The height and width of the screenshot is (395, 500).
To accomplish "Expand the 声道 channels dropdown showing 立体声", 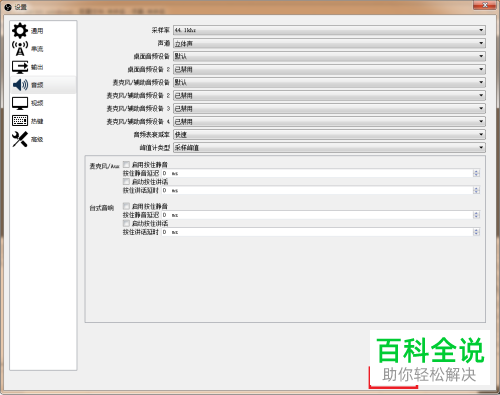I will click(329, 43).
